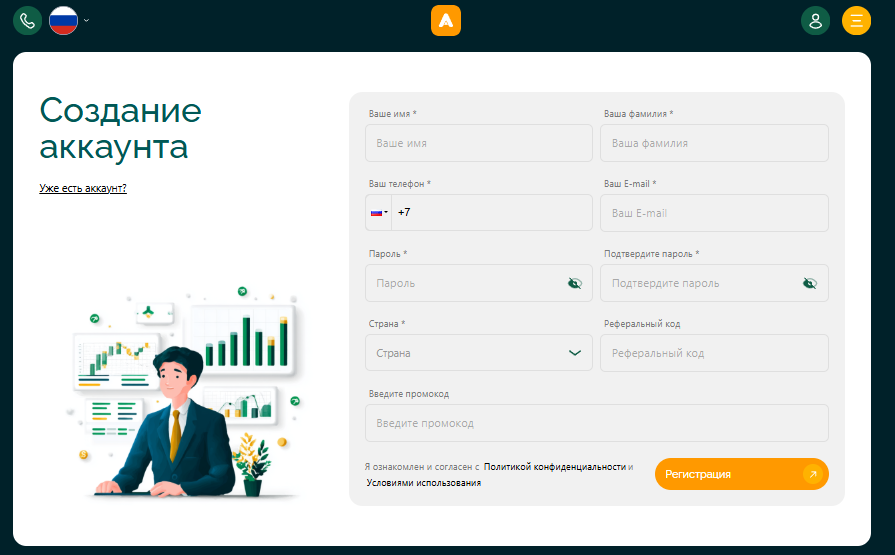The height and width of the screenshot is (555, 895).
Task: Click the orange 'Регистрация' button
Action: click(x=741, y=474)
